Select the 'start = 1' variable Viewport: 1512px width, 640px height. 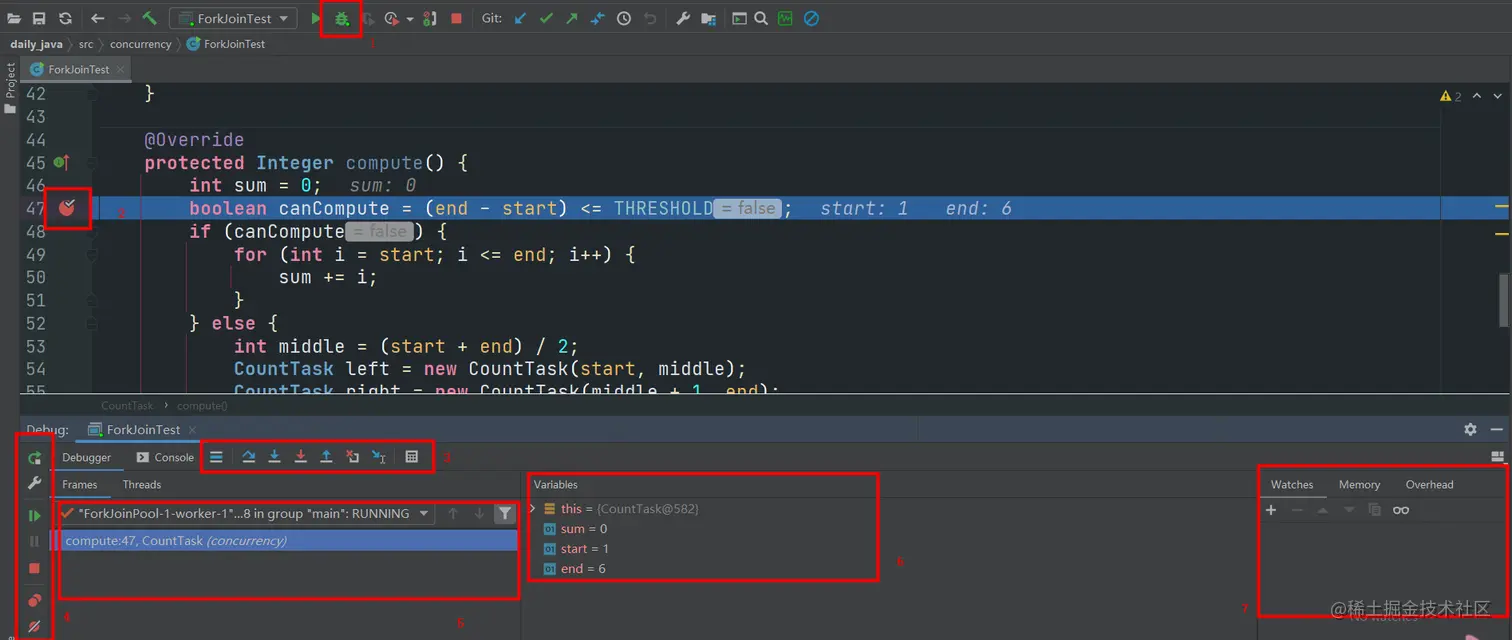(x=575, y=549)
